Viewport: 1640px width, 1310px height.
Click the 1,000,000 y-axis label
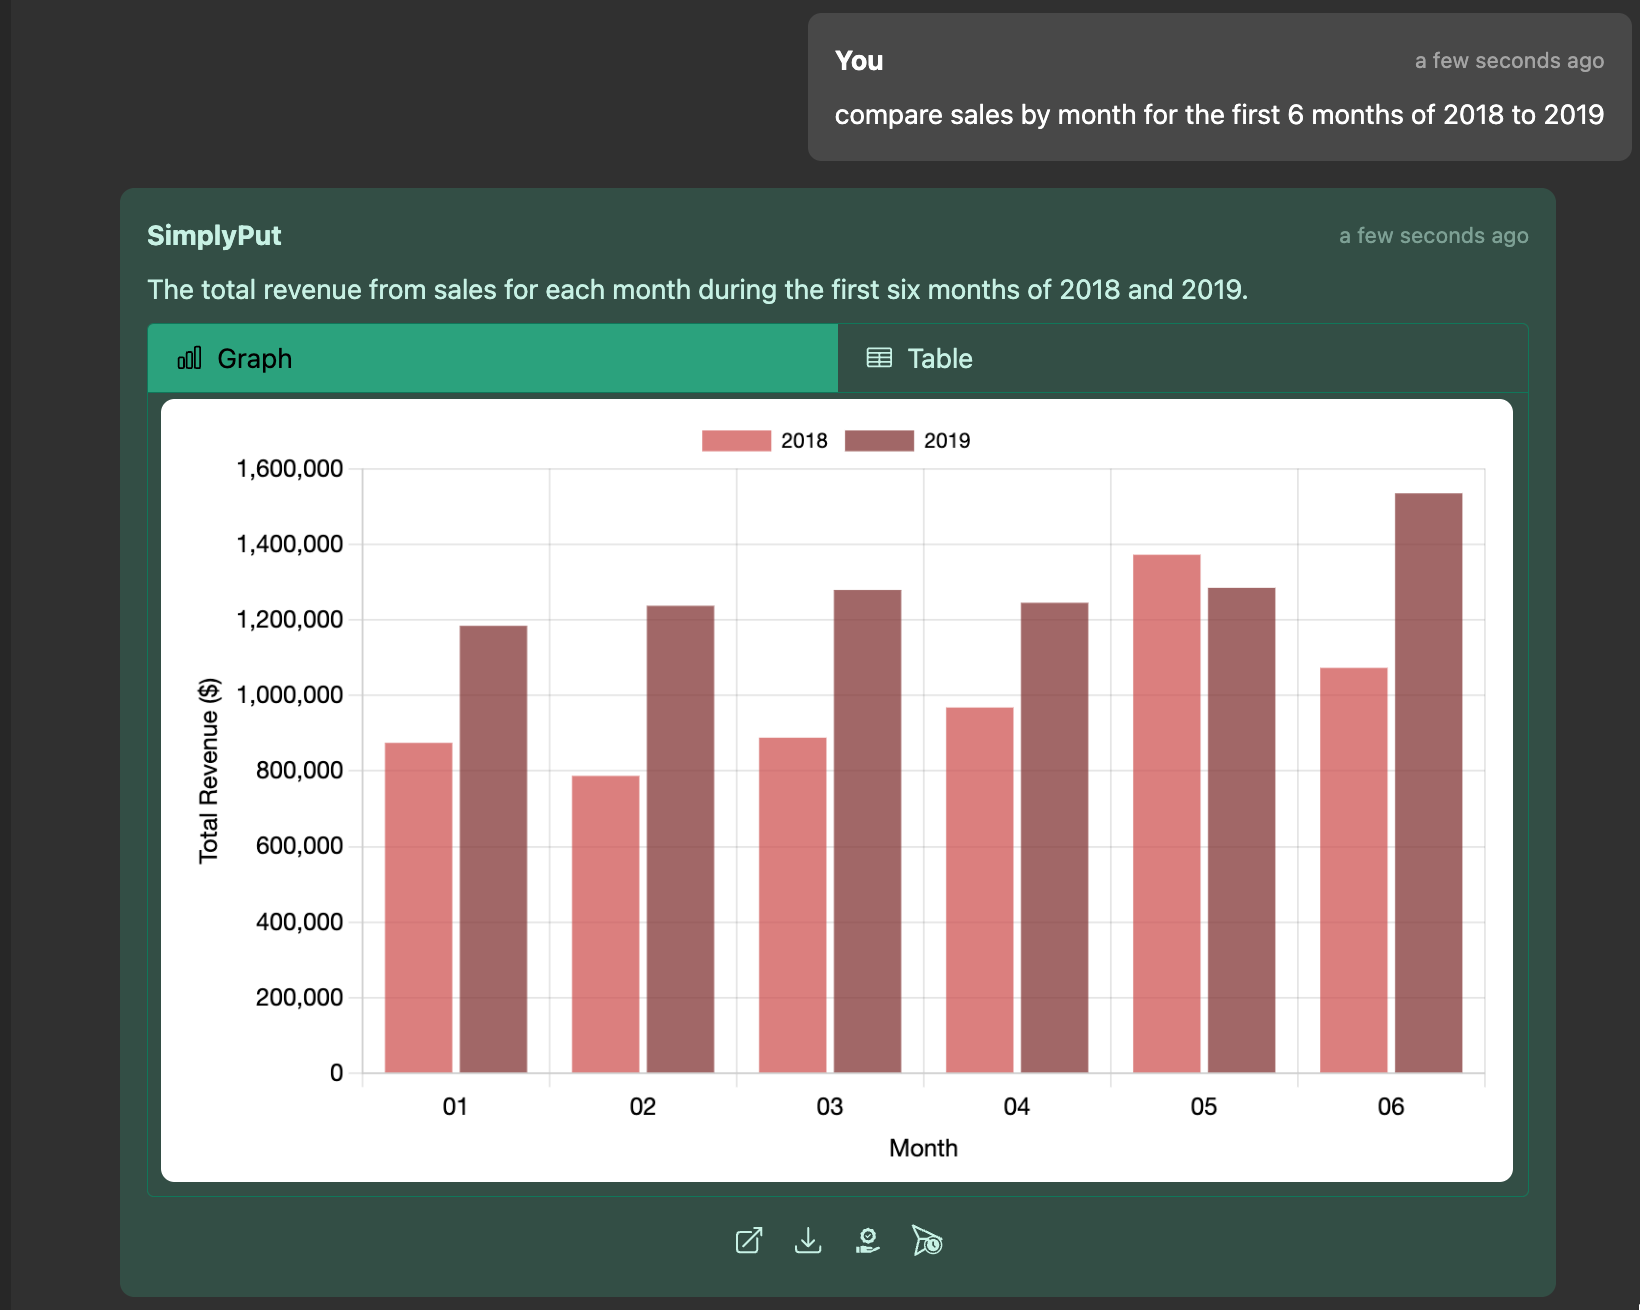point(289,695)
